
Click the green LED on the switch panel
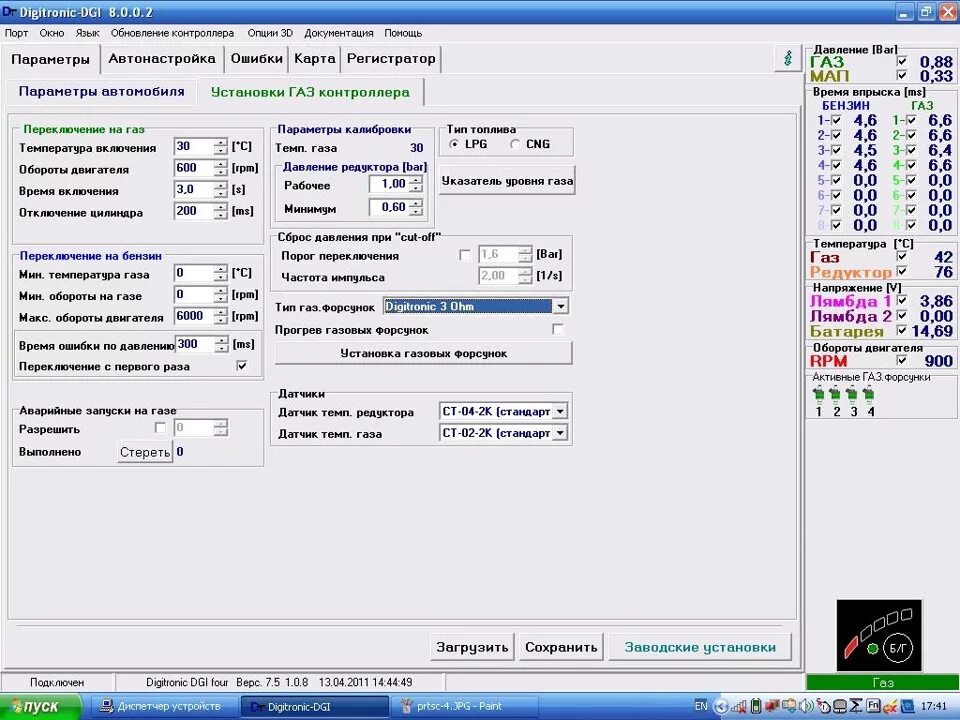pos(873,648)
